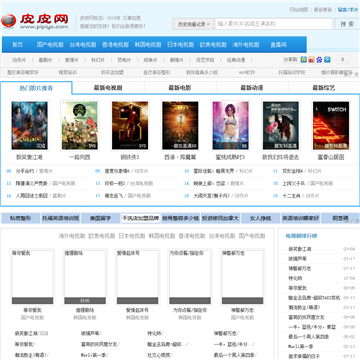Share via the red share icon
This screenshot has height=360, width=360.
(311, 60)
